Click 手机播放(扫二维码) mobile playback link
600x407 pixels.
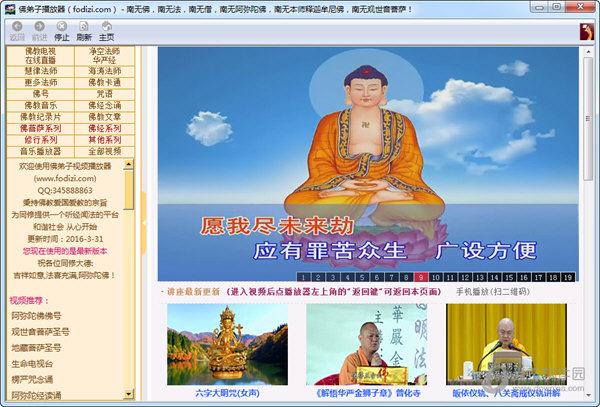coord(492,292)
